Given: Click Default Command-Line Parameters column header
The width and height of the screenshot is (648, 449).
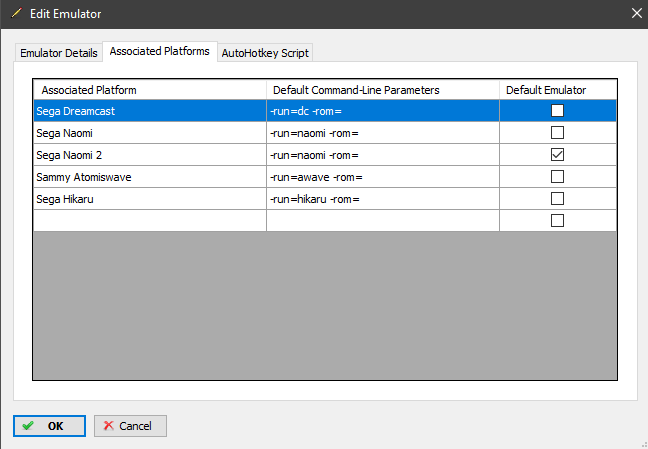Looking at the screenshot, I should 383,90.
